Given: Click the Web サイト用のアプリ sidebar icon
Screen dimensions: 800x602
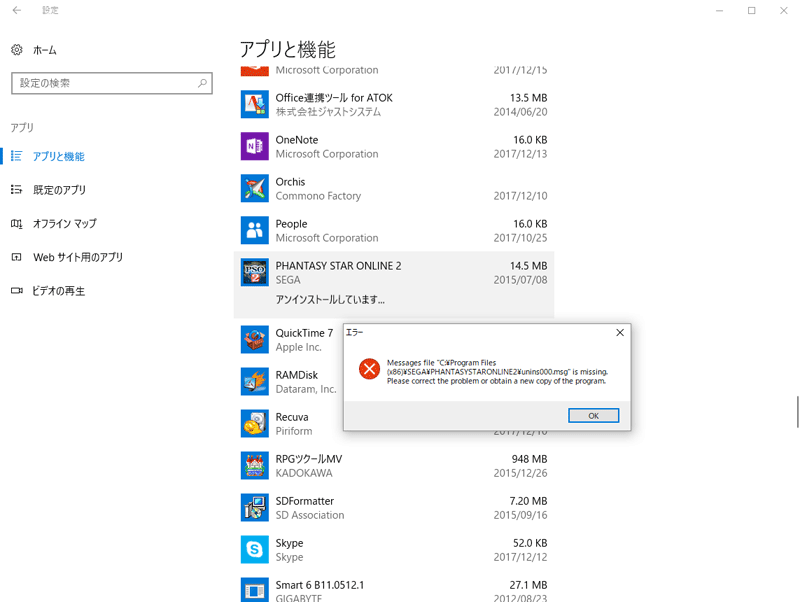Looking at the screenshot, I should point(16,257).
